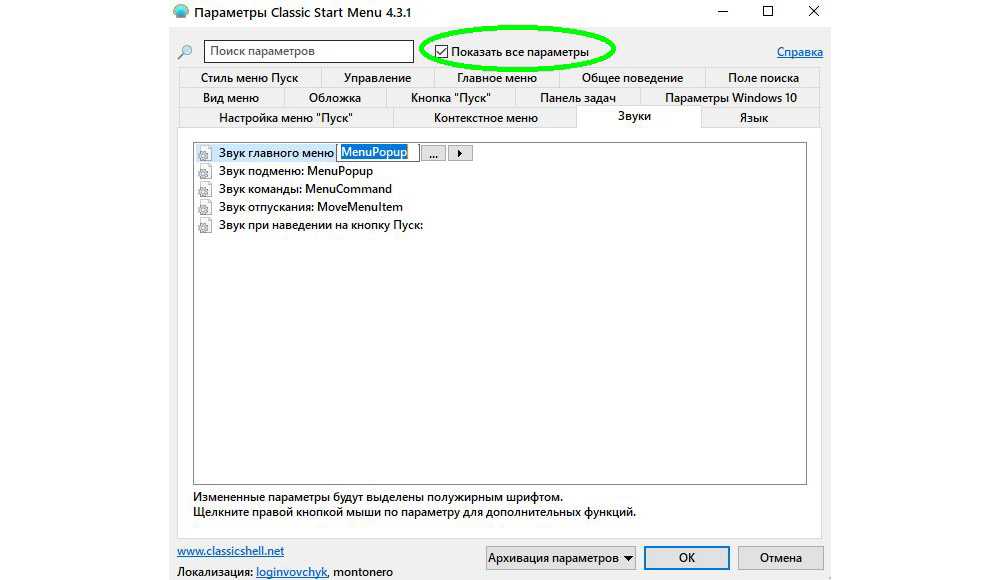This screenshot has height=580, width=1000.
Task: Open the Справка help link
Action: 799,52
